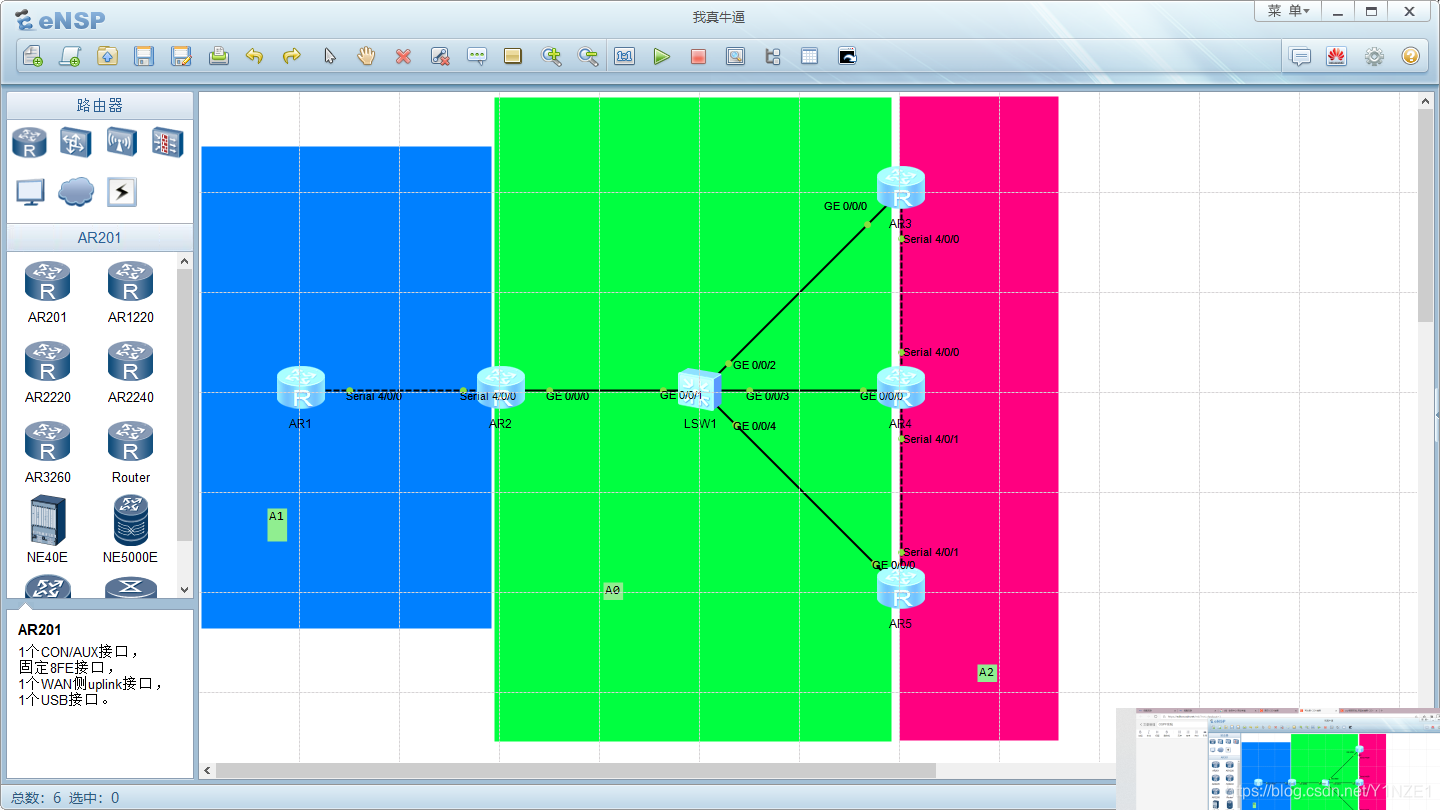
Task: Click the canvas horizontal scrollbar left arrow
Action: tap(208, 770)
